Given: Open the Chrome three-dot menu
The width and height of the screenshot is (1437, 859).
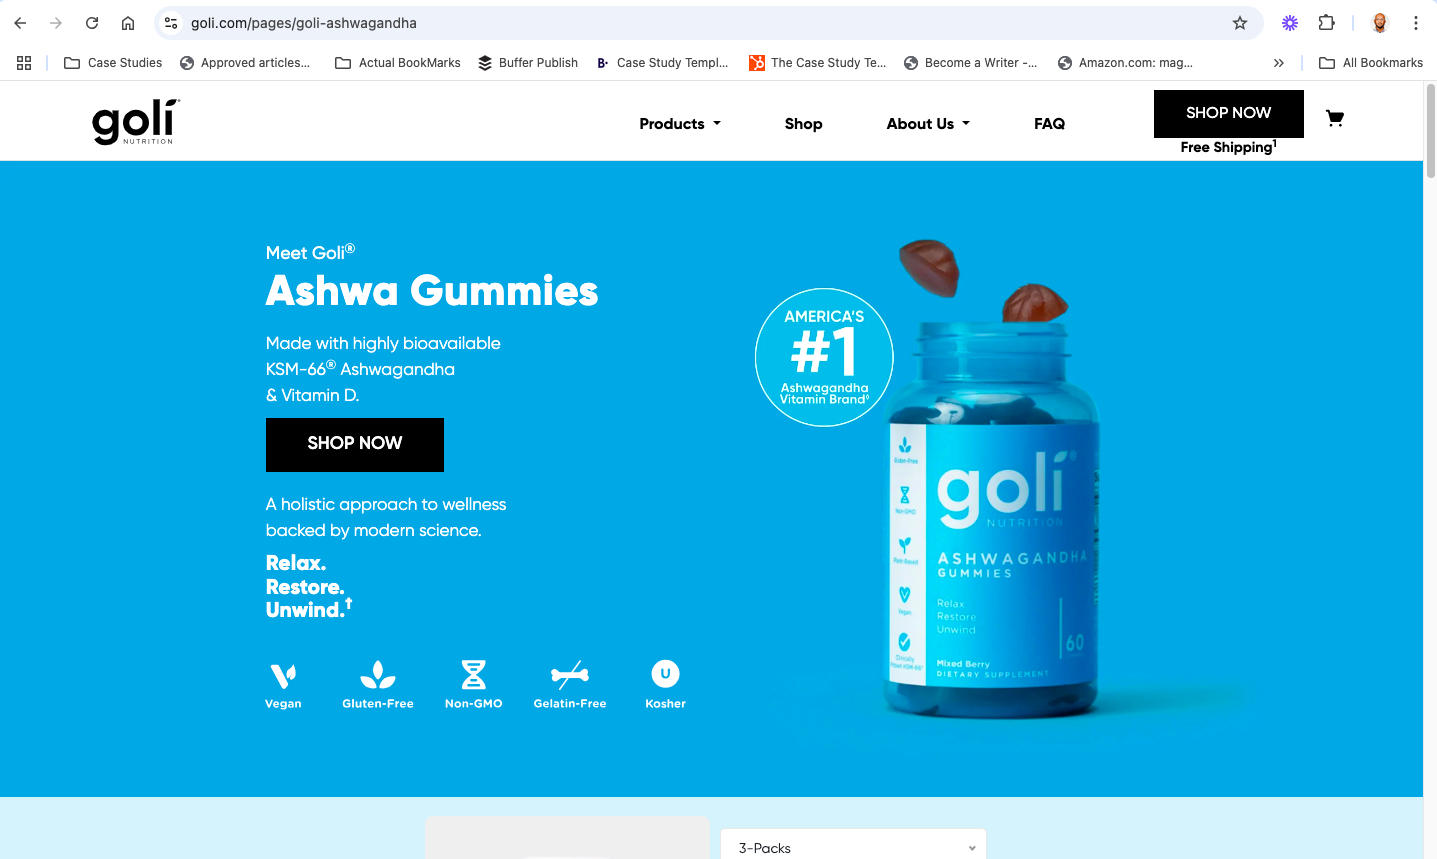Looking at the screenshot, I should [1416, 23].
